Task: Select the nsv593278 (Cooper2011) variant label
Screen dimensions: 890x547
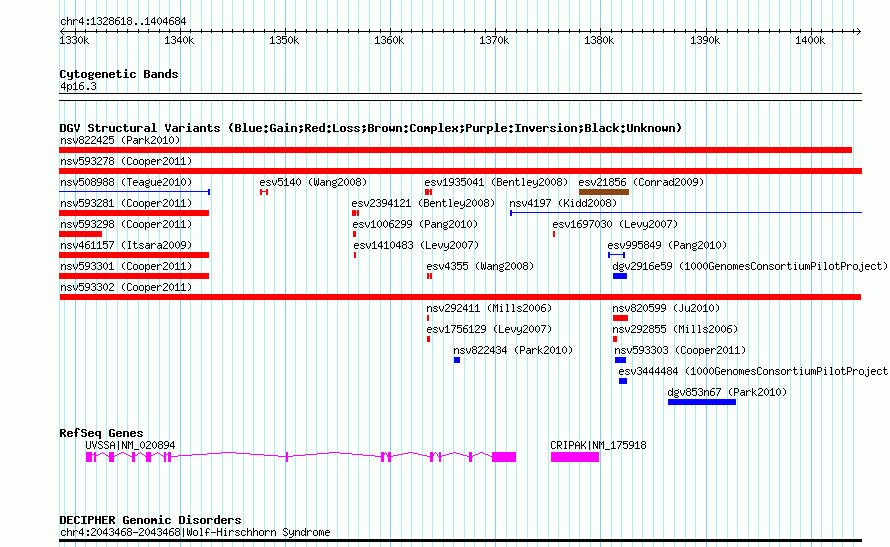Action: pyautogui.click(x=126, y=161)
